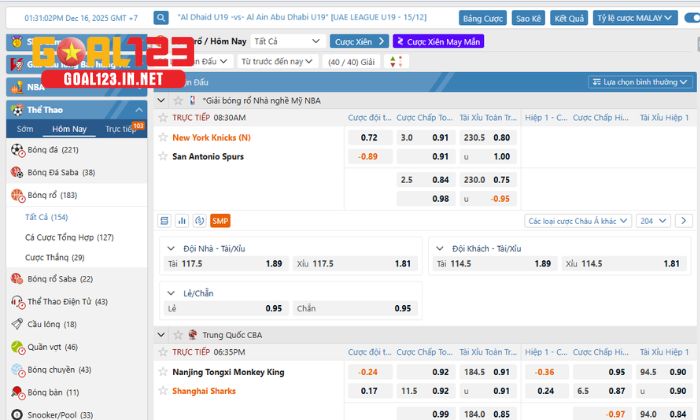Click the SMP orange button
This screenshot has height=420, width=700.
220,220
